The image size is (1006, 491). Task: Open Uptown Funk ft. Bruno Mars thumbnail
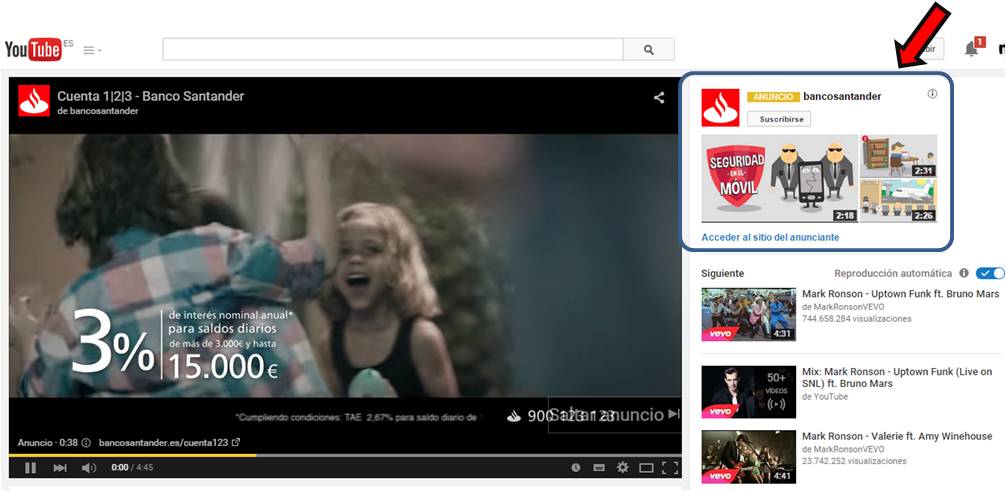748,314
